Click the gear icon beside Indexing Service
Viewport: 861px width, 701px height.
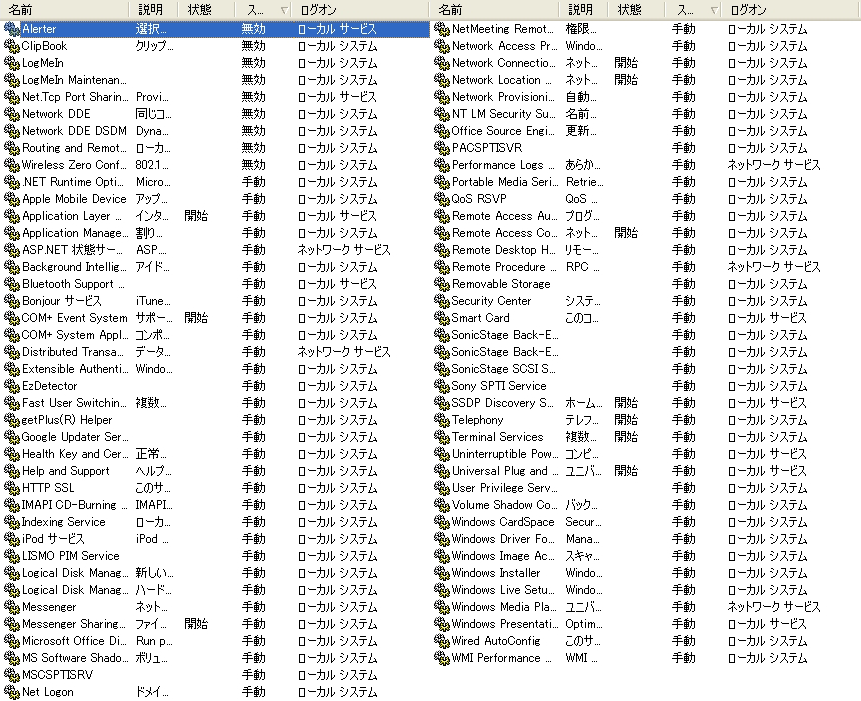point(12,522)
